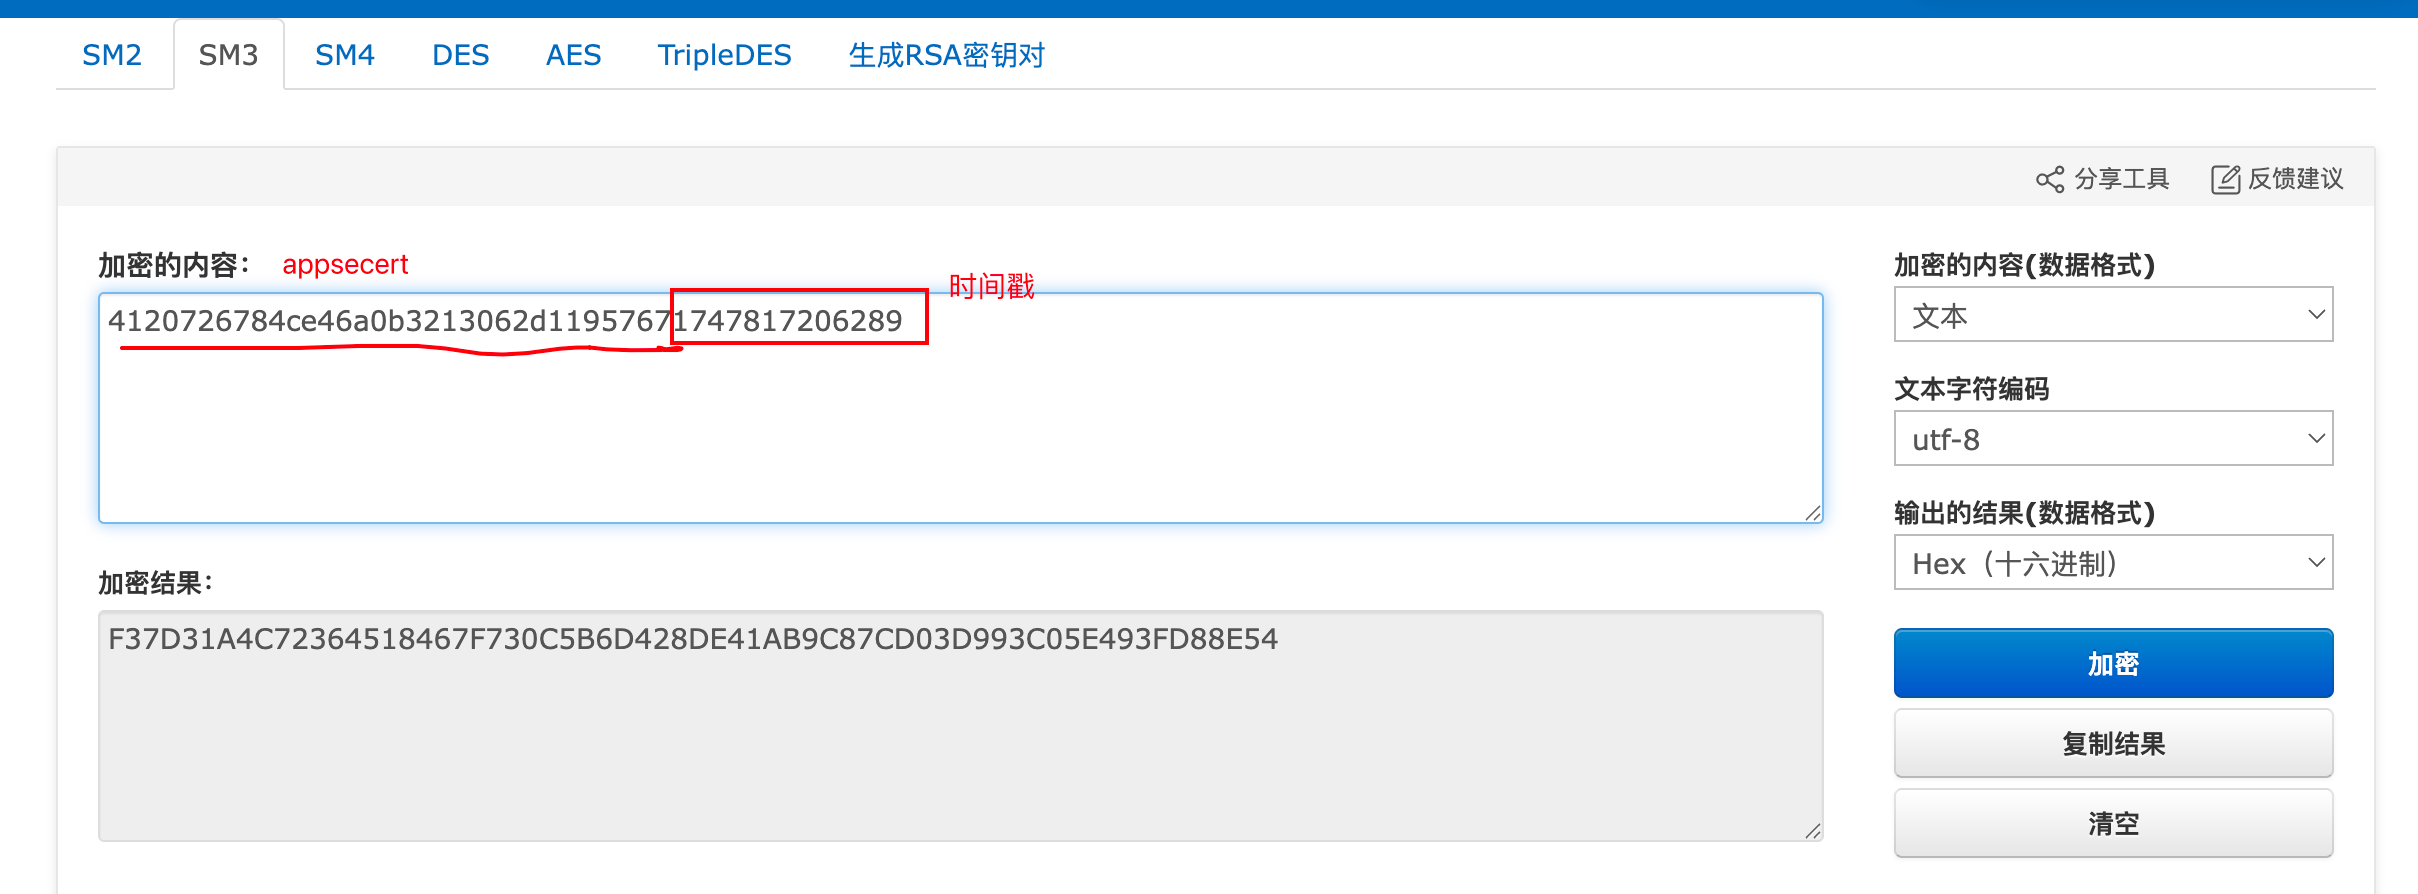
Task: Click the 加密的内容: label
Action: [x=173, y=265]
